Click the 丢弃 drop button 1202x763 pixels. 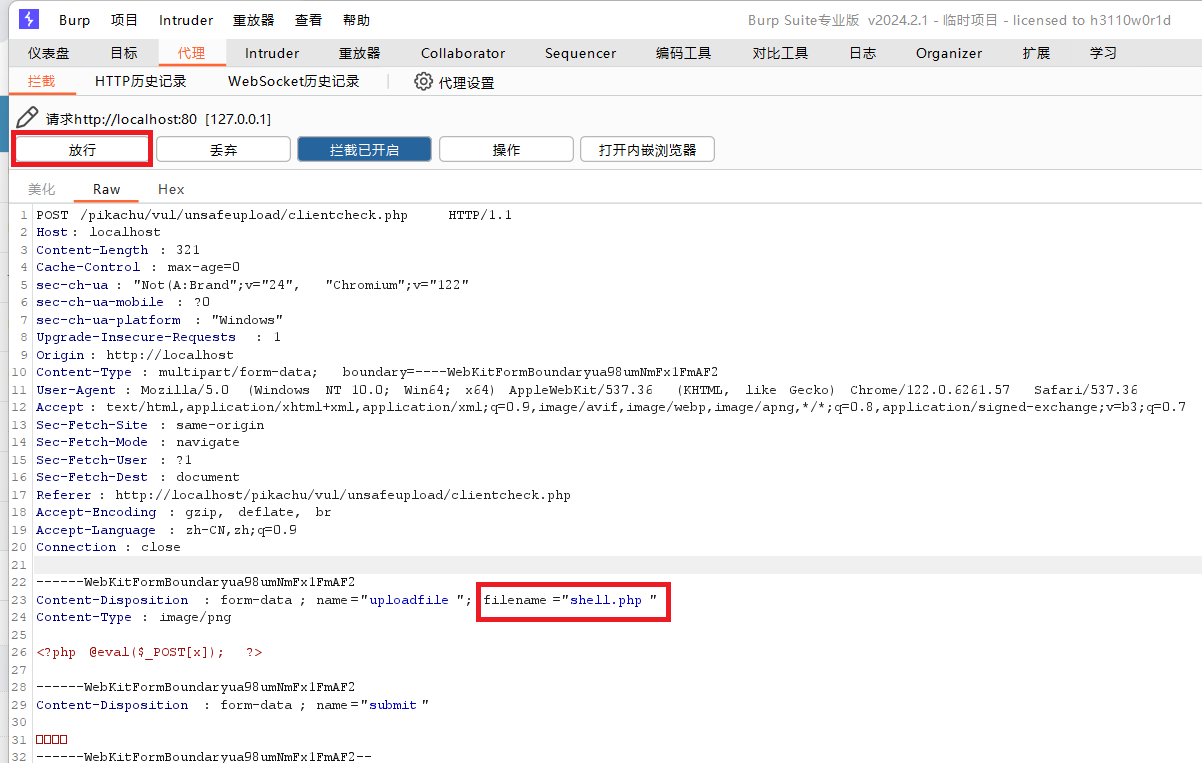pyautogui.click(x=223, y=150)
